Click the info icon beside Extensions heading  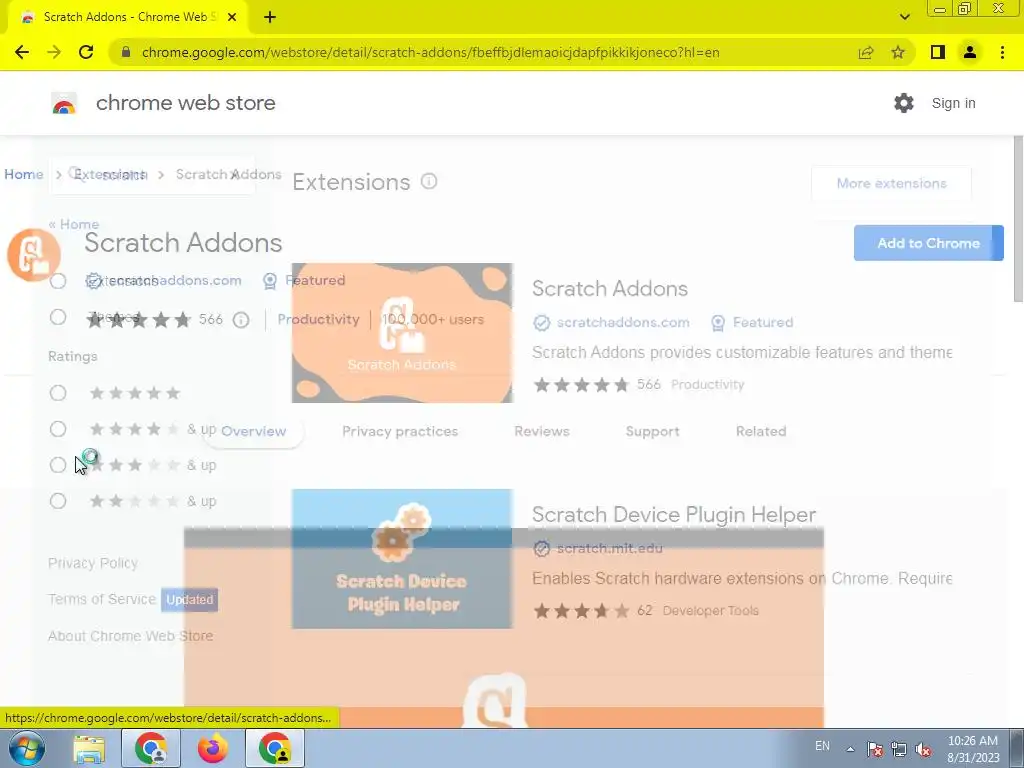pos(429,182)
